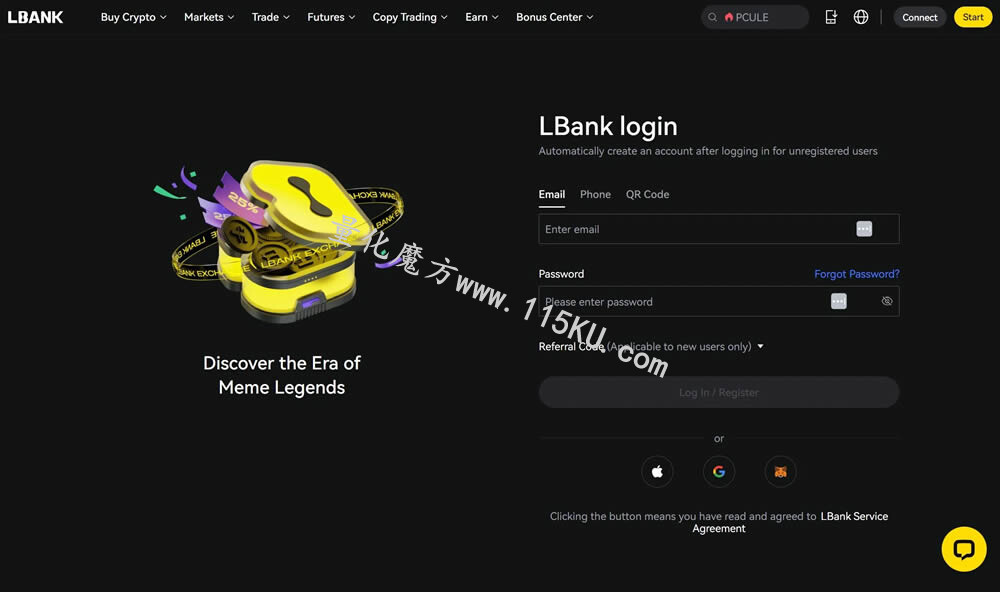Click the password manager icon in email field
The height and width of the screenshot is (592, 1000).
[864, 229]
